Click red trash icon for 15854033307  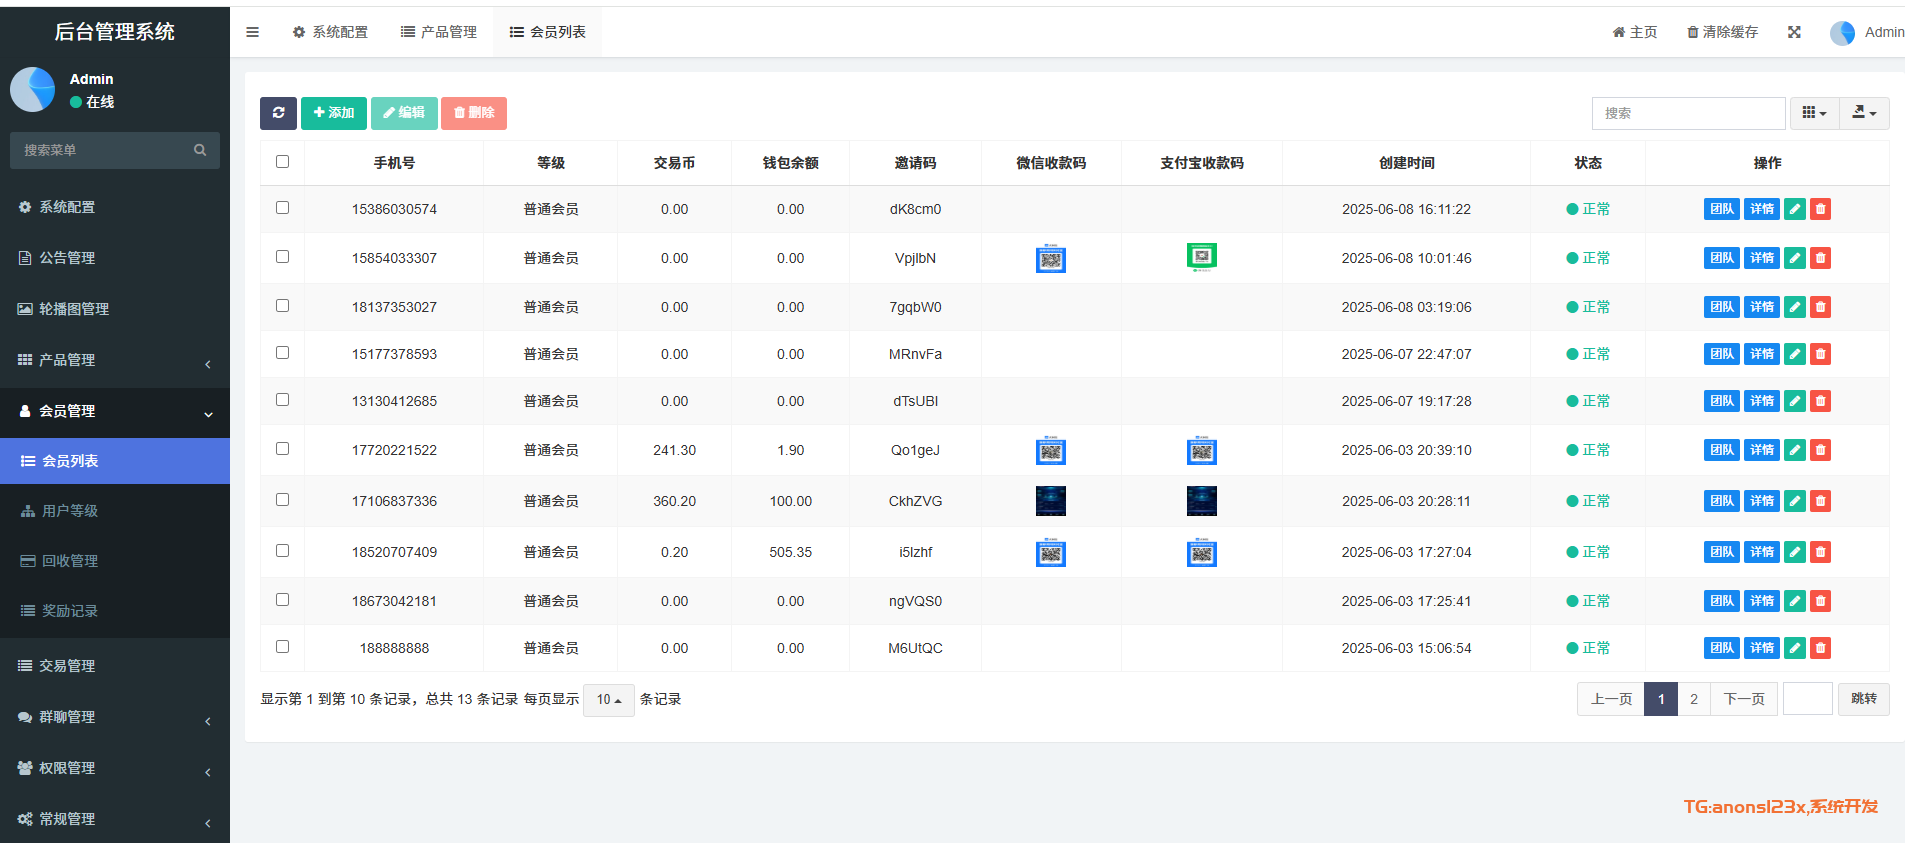[x=1821, y=258]
